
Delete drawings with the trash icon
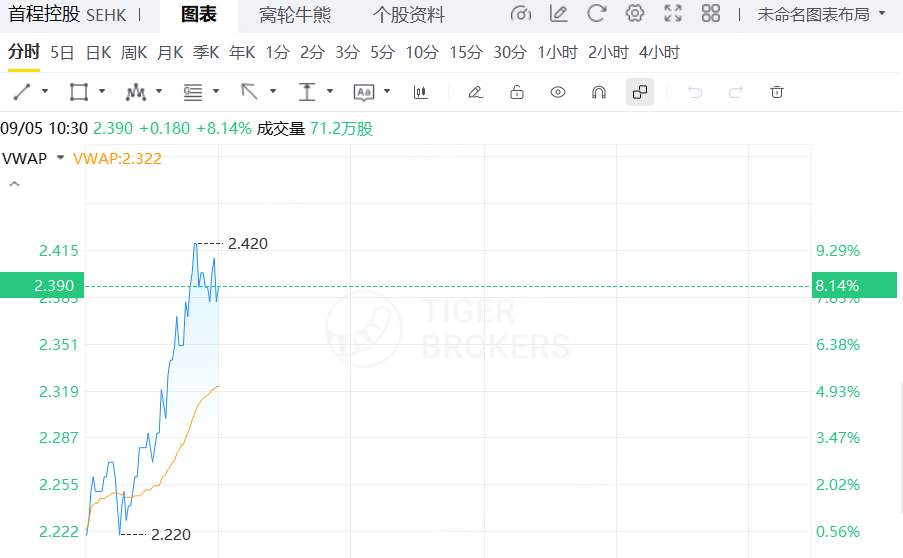[777, 92]
